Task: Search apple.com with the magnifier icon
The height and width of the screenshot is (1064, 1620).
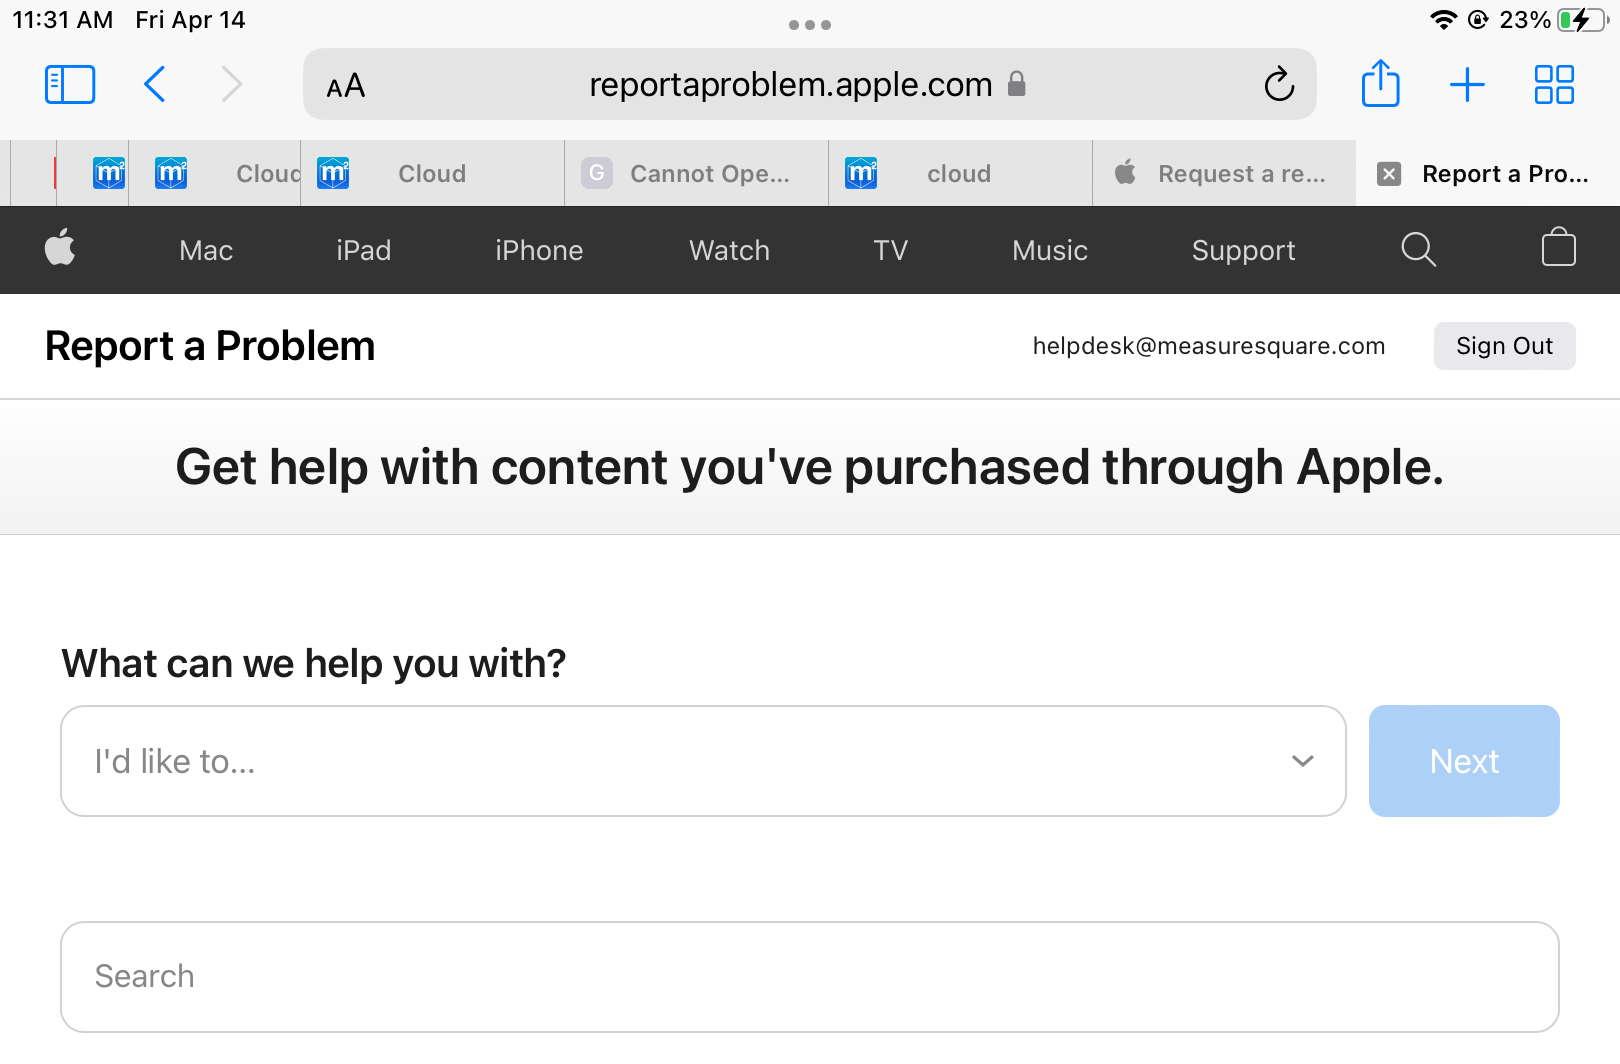Action: pyautogui.click(x=1418, y=249)
